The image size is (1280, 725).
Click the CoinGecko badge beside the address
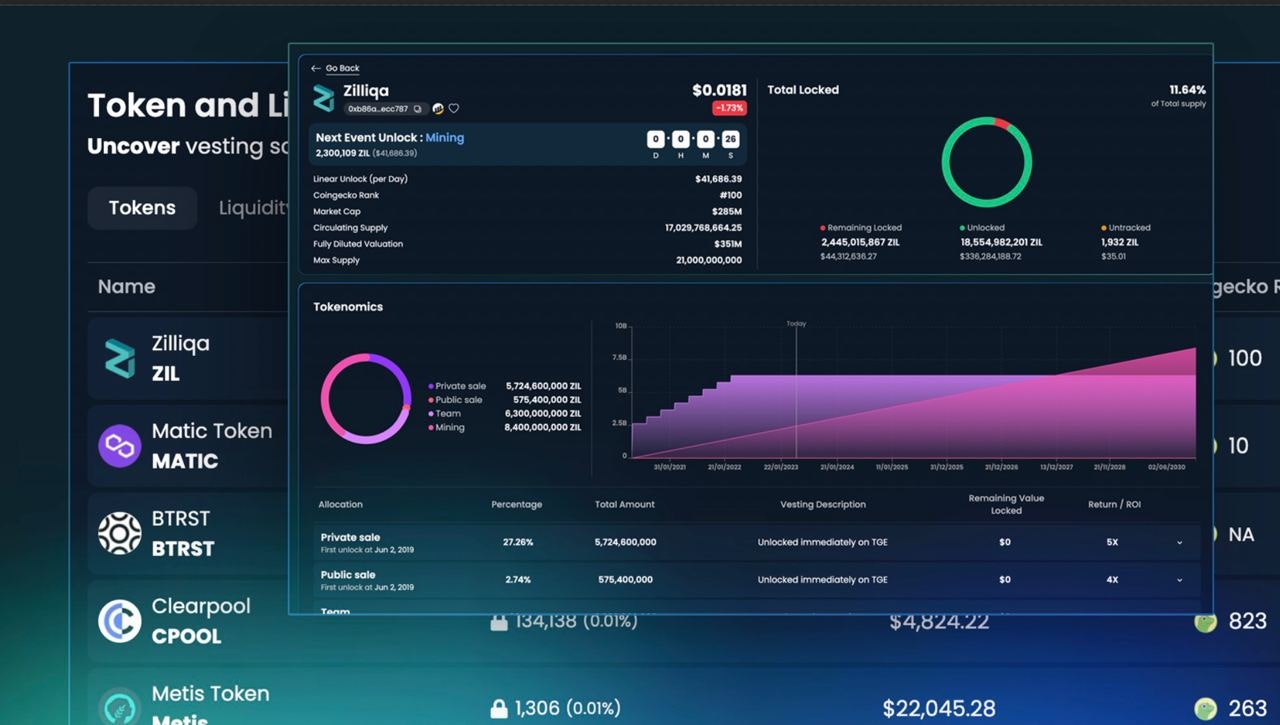click(x=438, y=109)
